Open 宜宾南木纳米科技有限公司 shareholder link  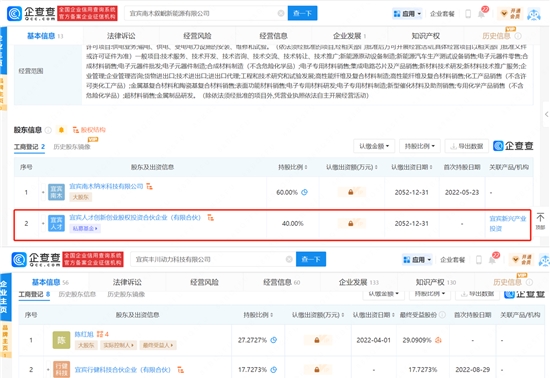pyautogui.click(x=106, y=186)
